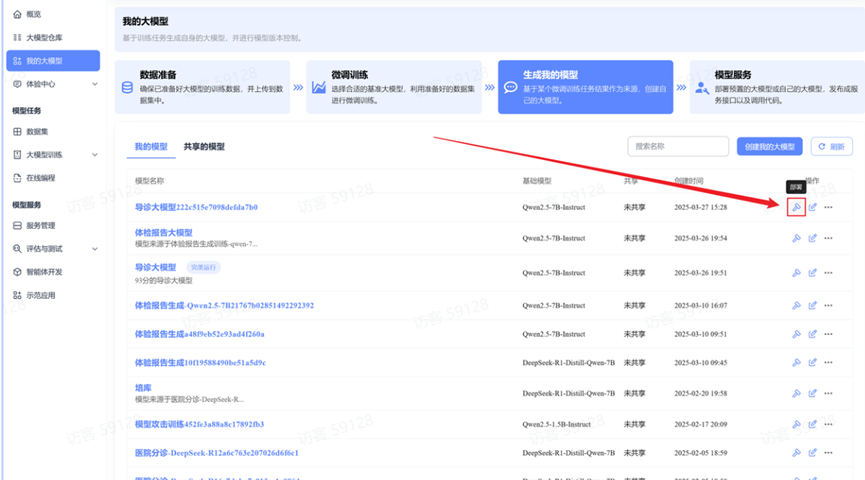Switch to the 共享的模型 tab
This screenshot has width=865, height=480.
pyautogui.click(x=204, y=147)
